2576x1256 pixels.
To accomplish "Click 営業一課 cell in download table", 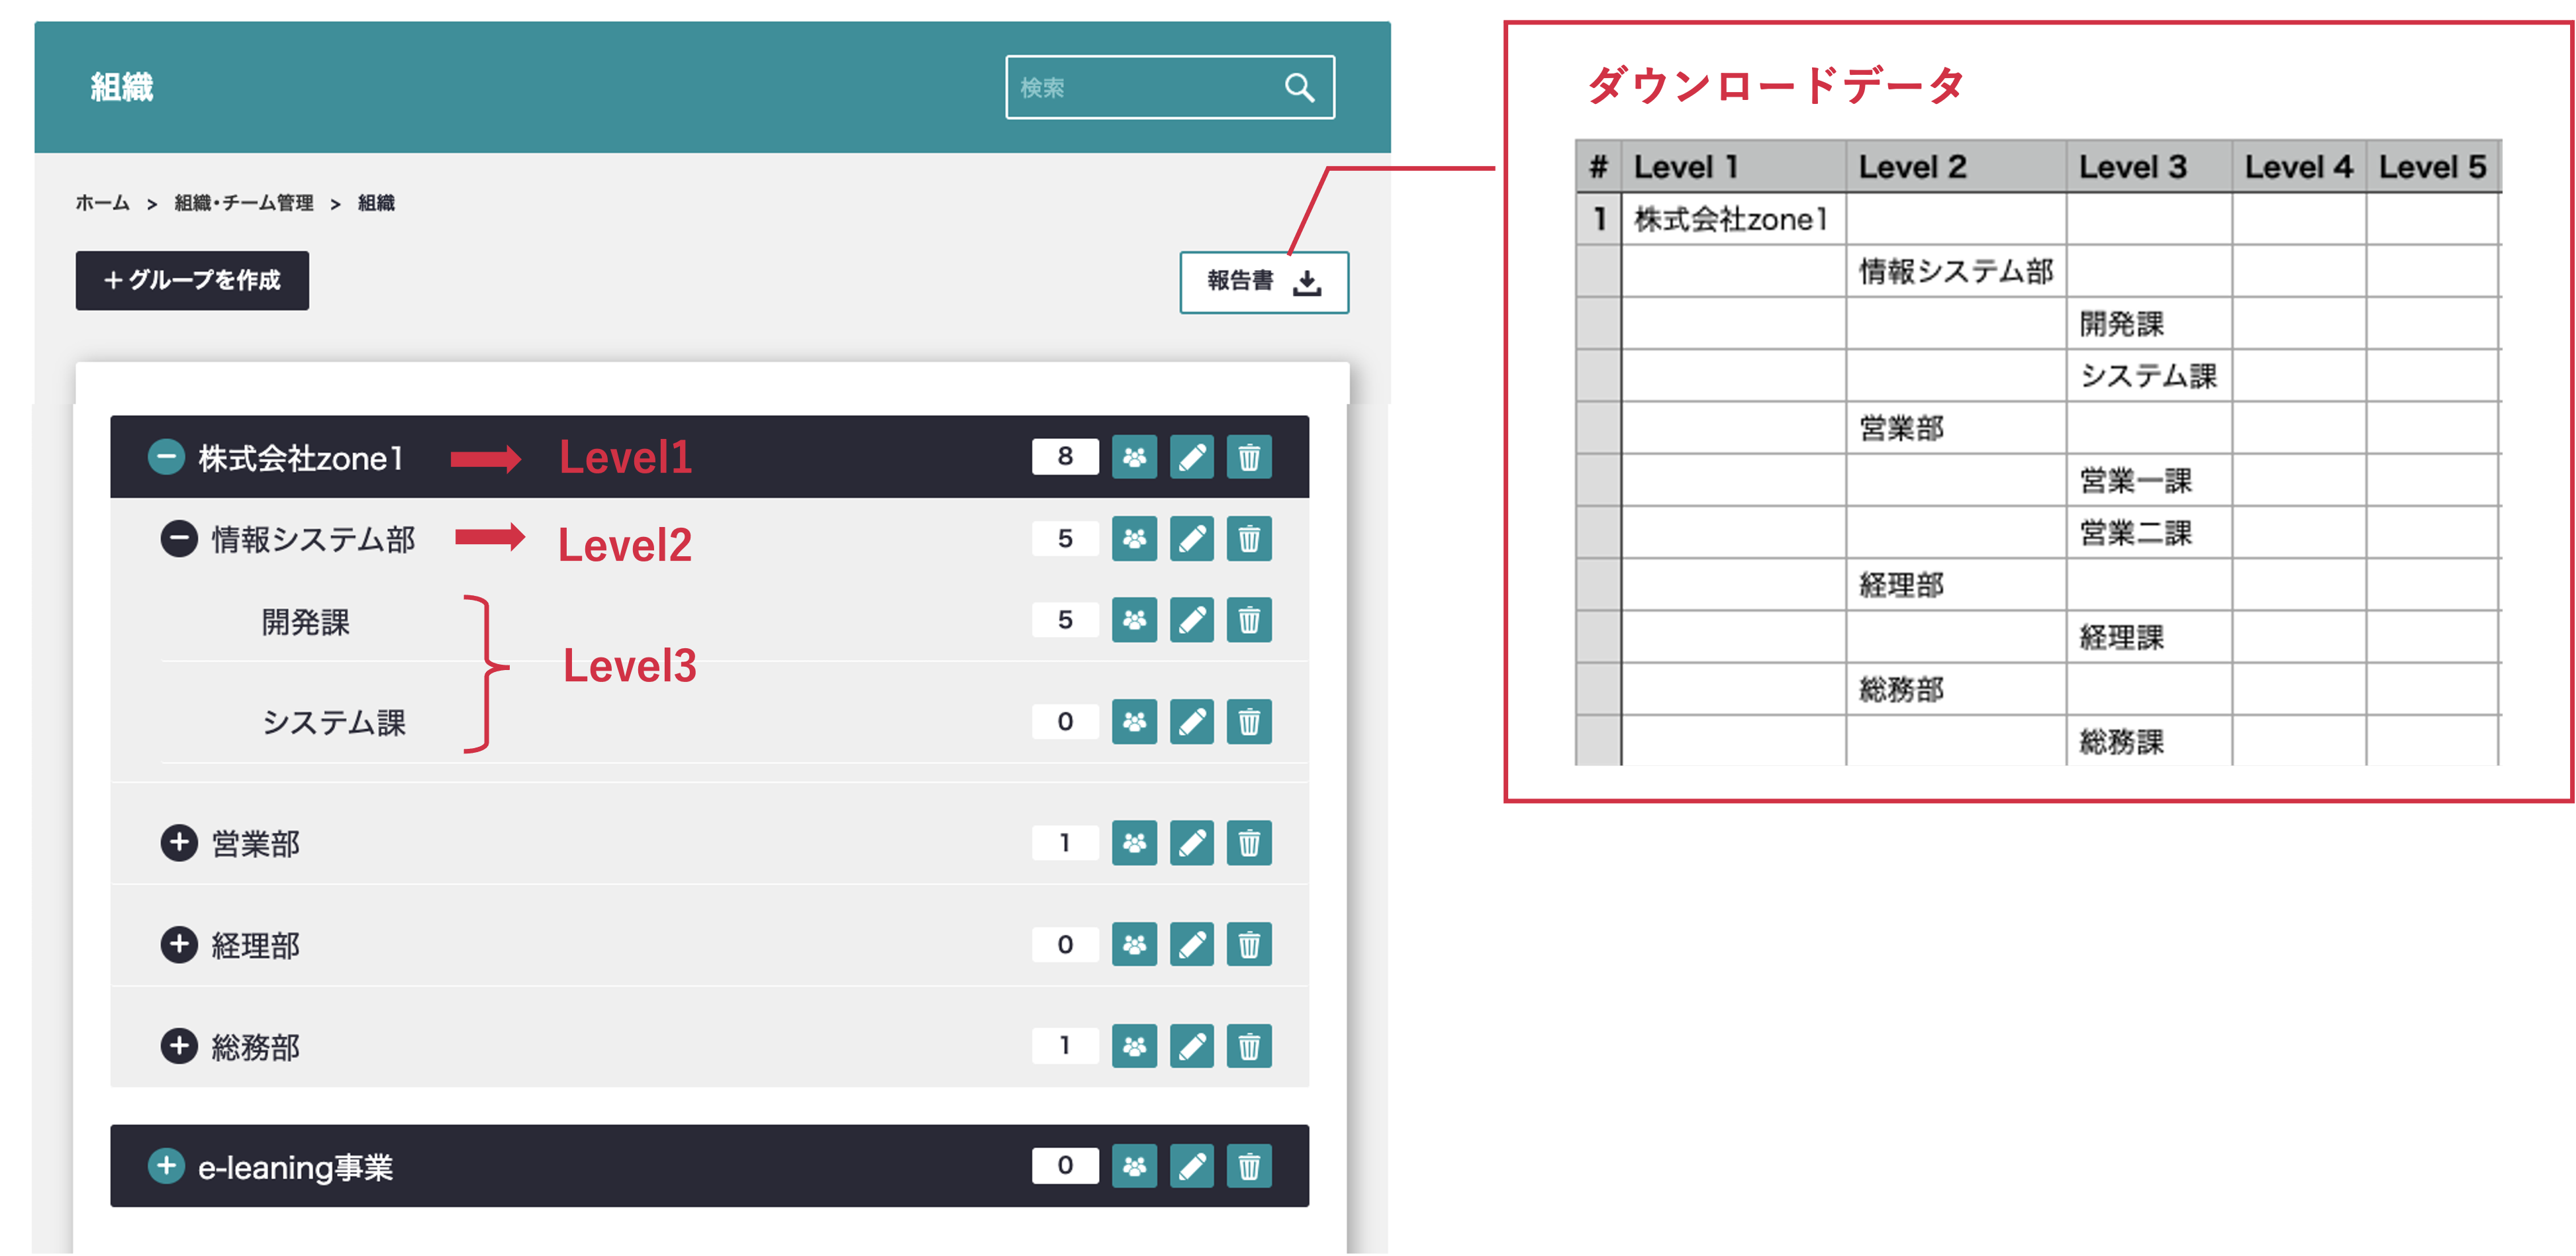I will coord(2149,480).
